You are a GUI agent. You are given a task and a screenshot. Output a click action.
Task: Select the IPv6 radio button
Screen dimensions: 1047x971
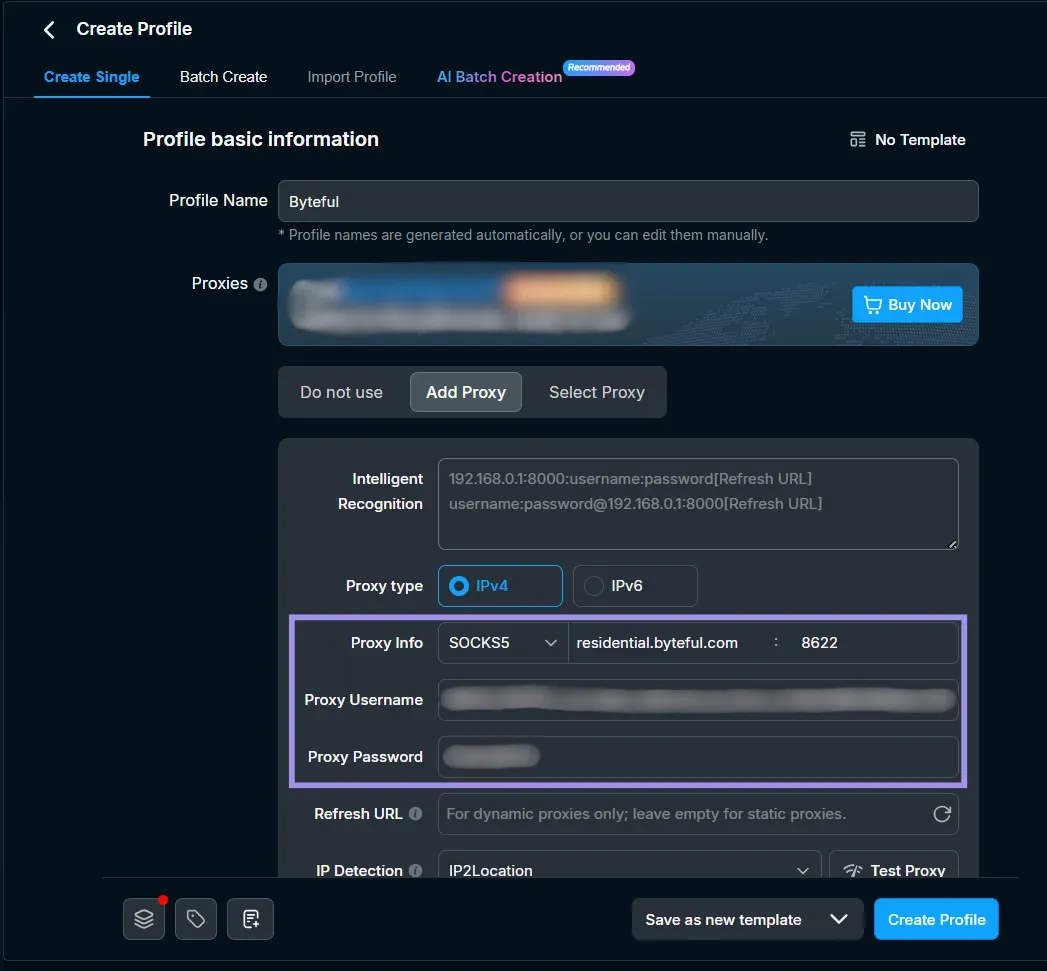(635, 586)
